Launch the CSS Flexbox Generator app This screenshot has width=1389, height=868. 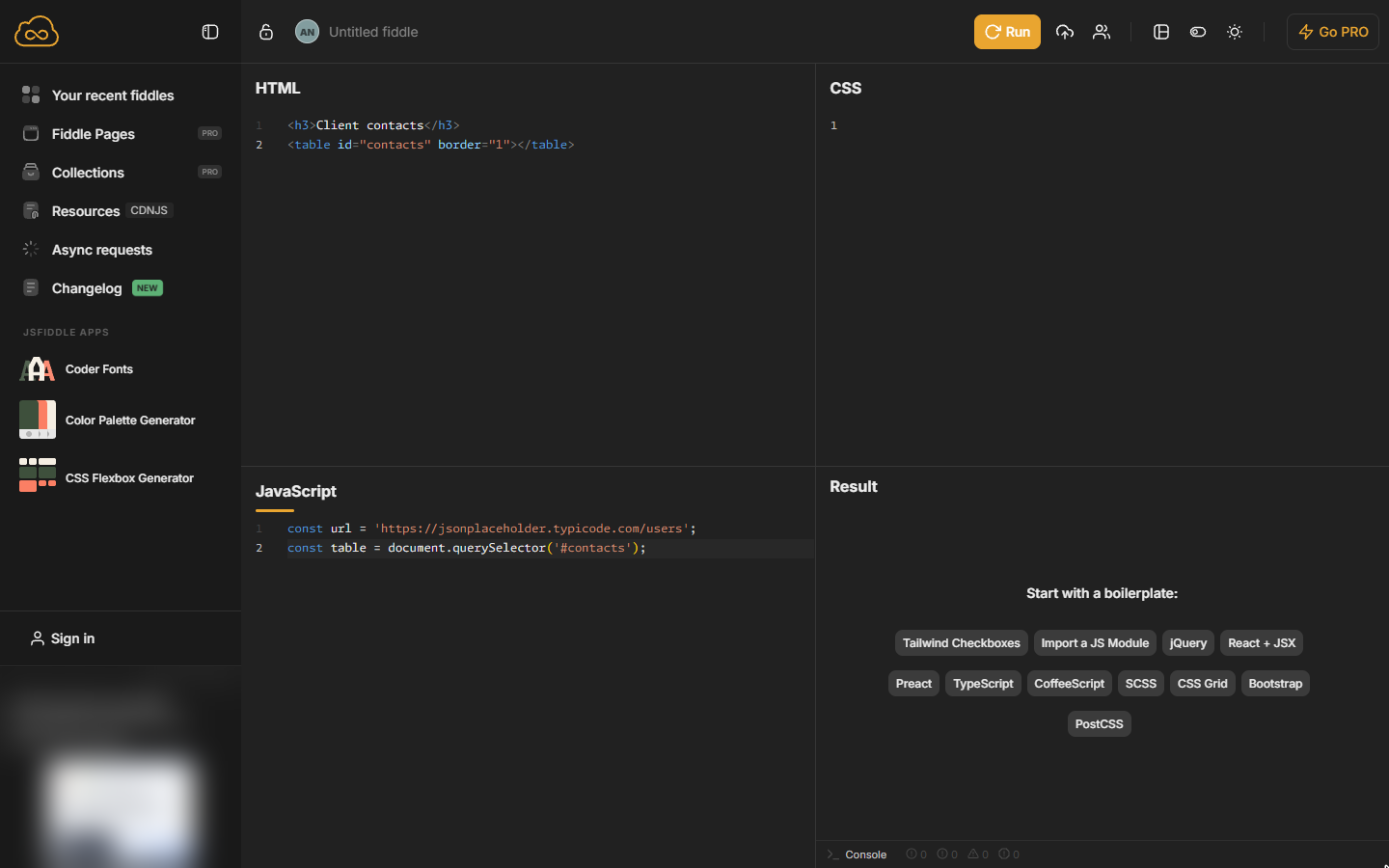click(129, 478)
